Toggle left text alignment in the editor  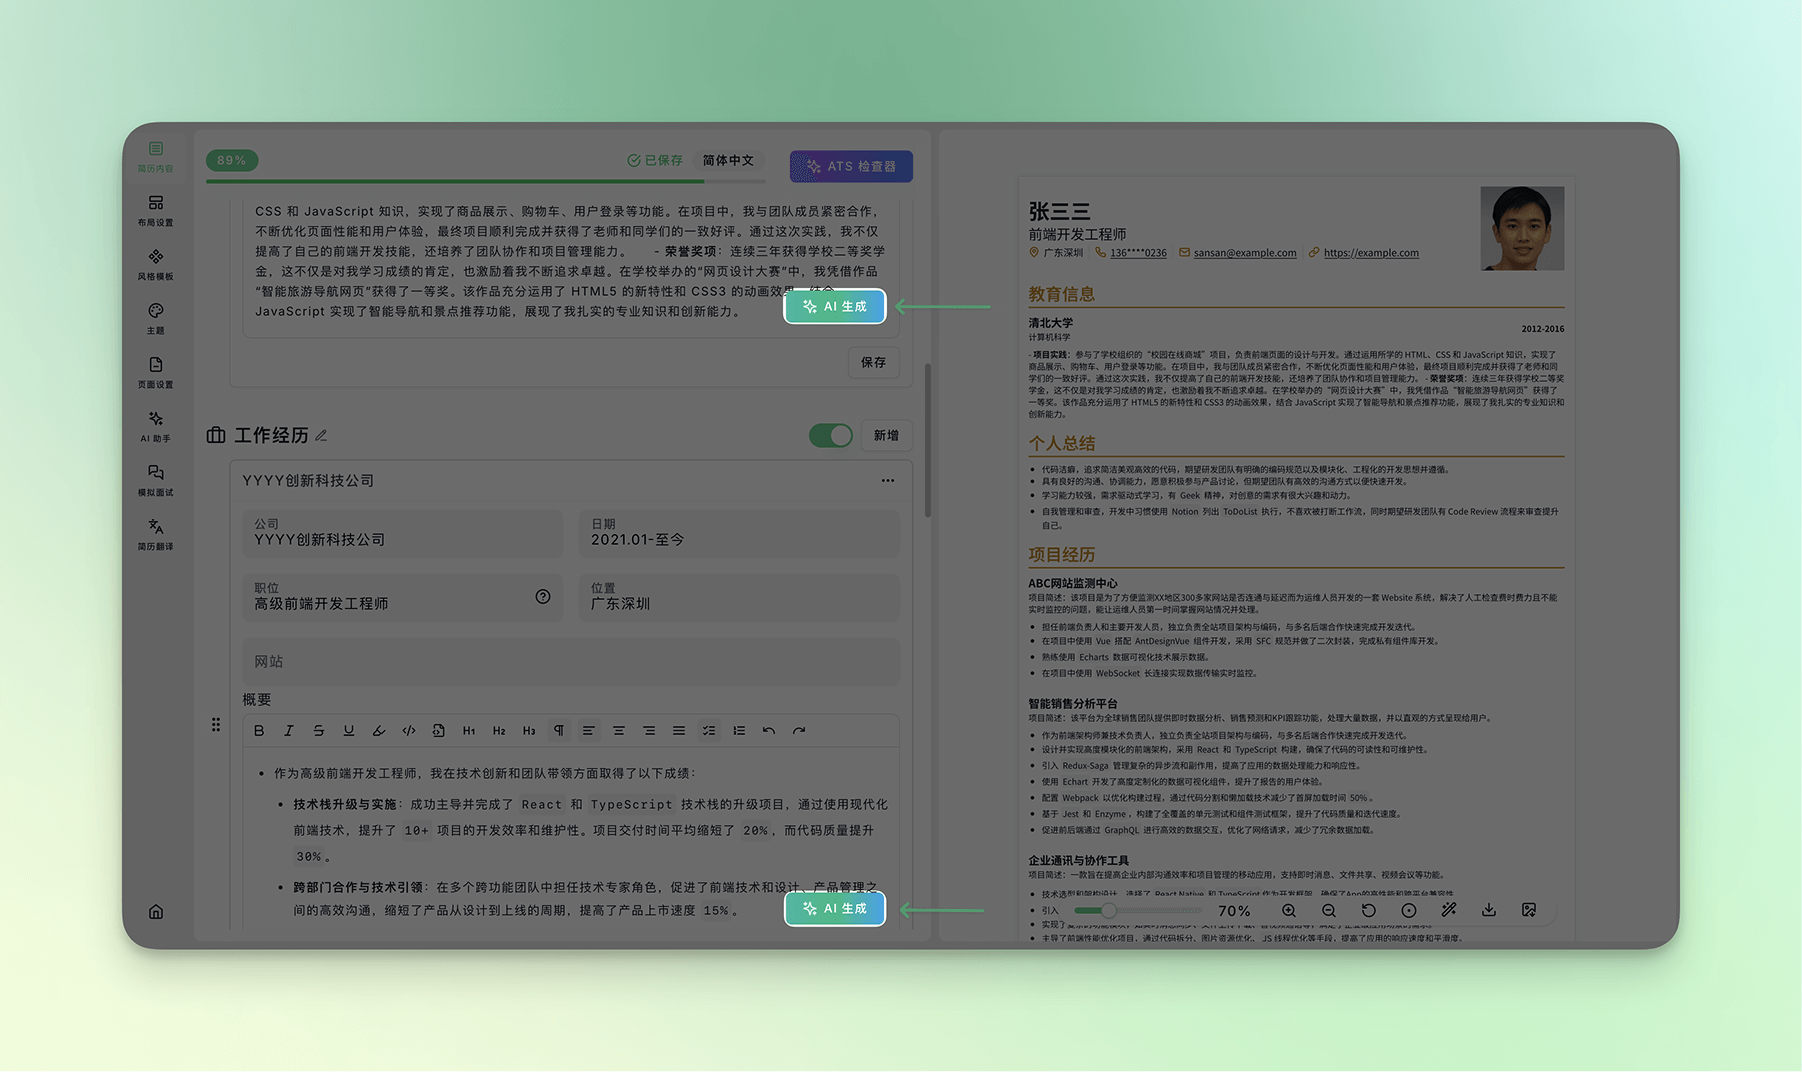click(x=589, y=731)
